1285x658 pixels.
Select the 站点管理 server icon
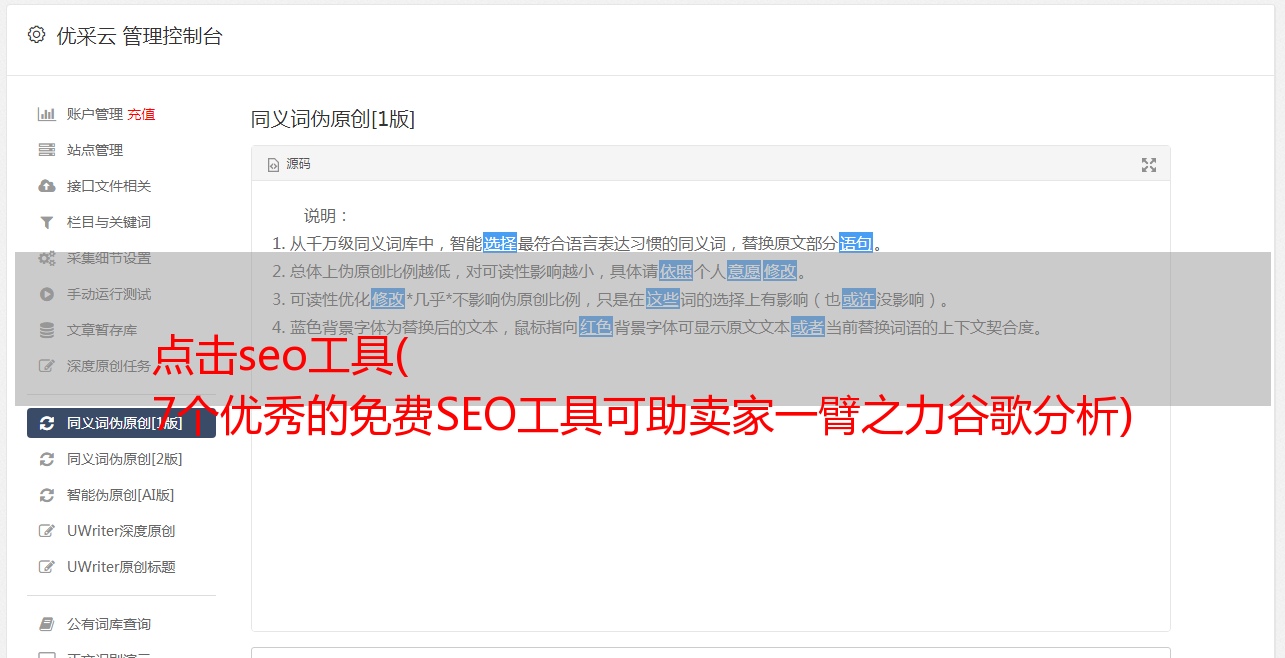click(x=46, y=150)
